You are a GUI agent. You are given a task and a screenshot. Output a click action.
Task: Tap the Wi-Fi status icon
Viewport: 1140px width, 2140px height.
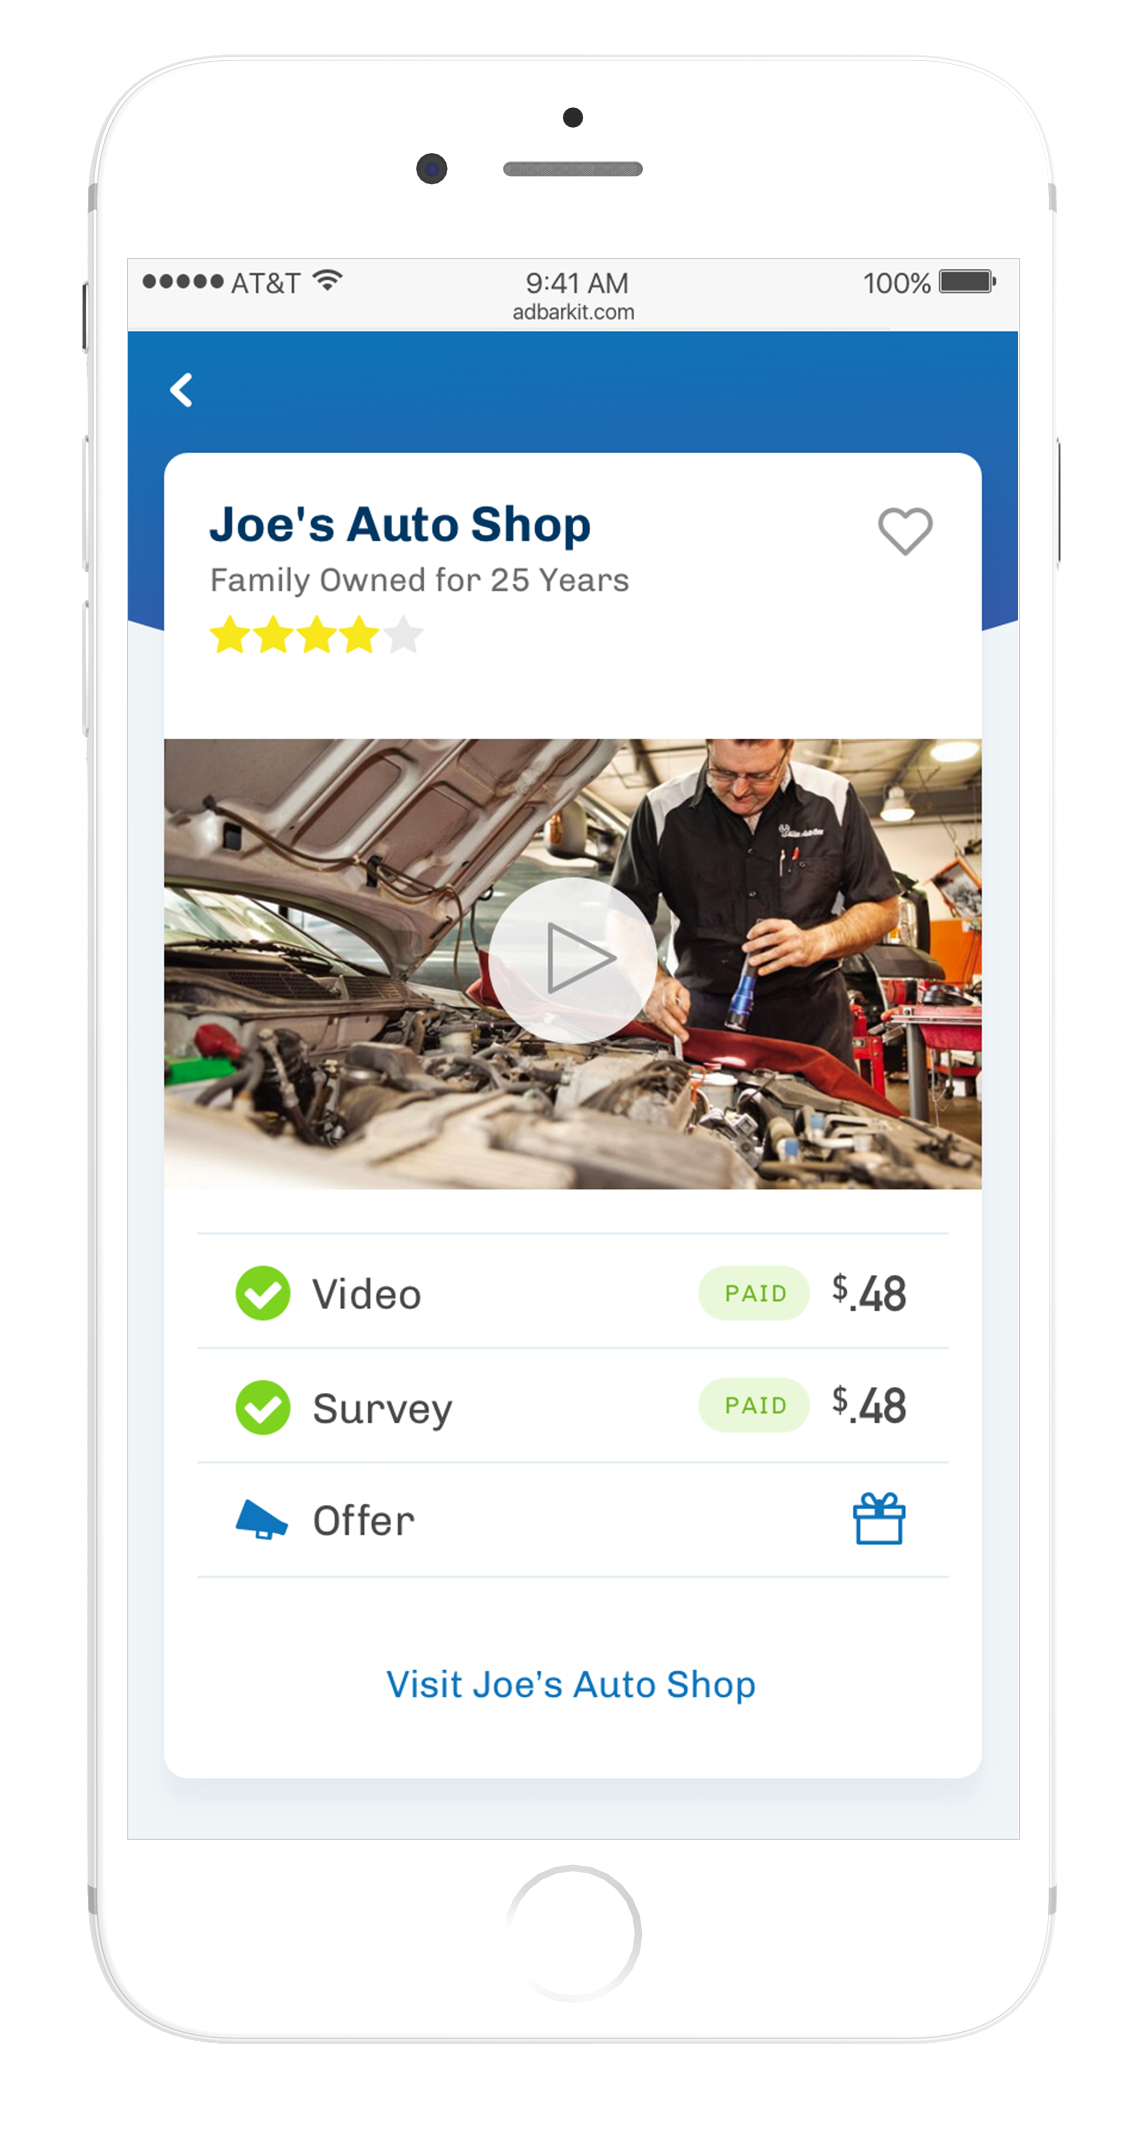pos(327,281)
